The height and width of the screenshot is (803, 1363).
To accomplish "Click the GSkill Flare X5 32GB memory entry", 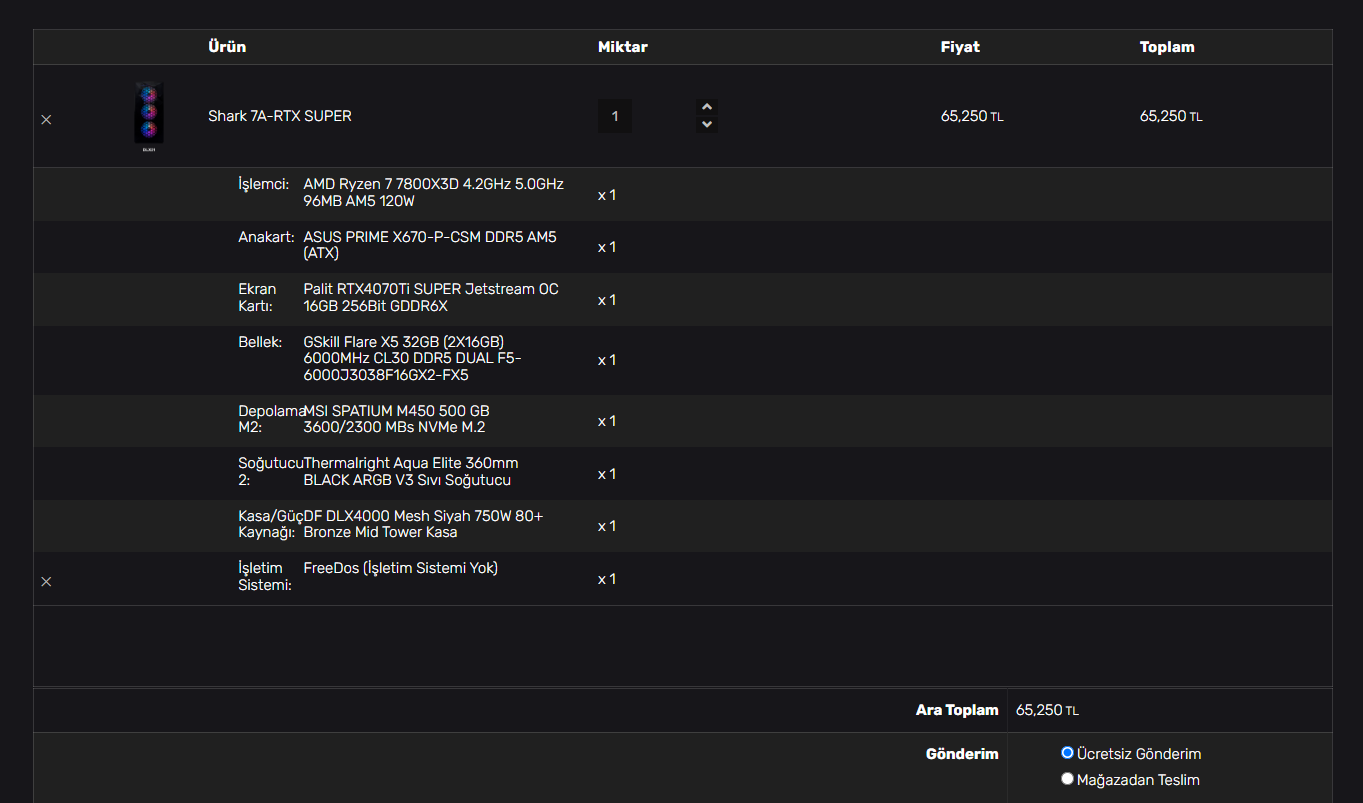I will 412,359.
